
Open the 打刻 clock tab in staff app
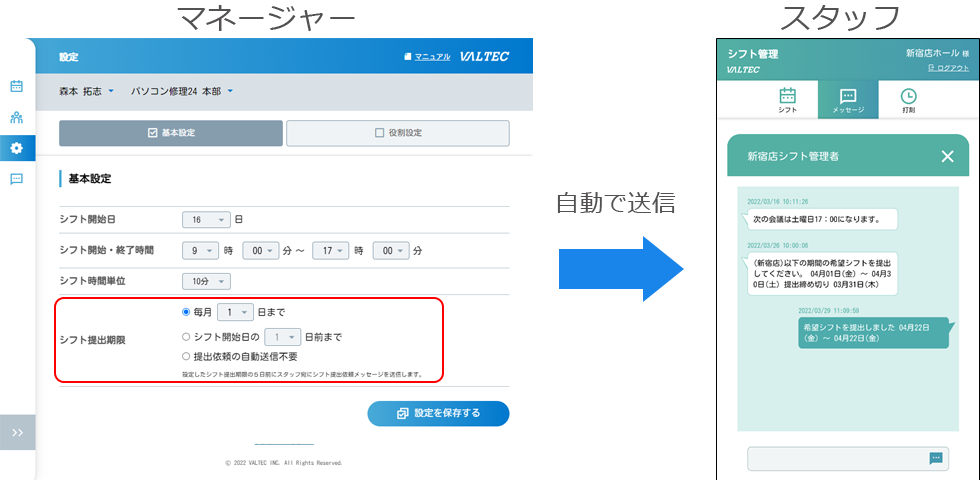coord(908,101)
